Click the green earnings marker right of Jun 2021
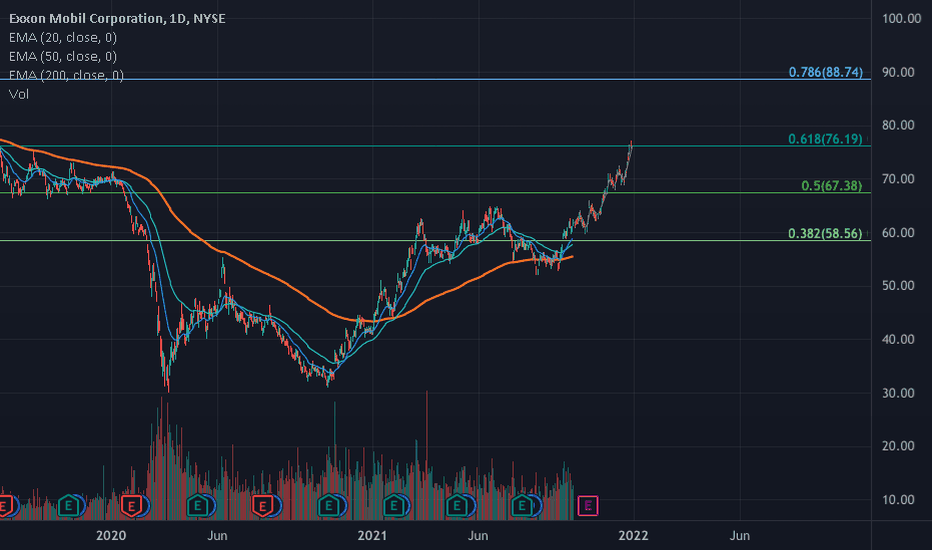 (522, 506)
